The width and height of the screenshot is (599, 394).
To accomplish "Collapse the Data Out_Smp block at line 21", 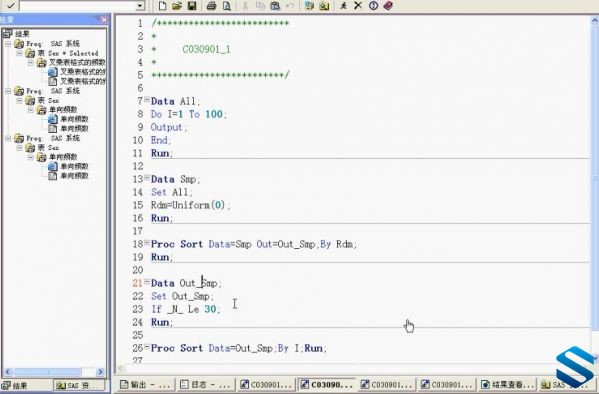I will pyautogui.click(x=147, y=282).
